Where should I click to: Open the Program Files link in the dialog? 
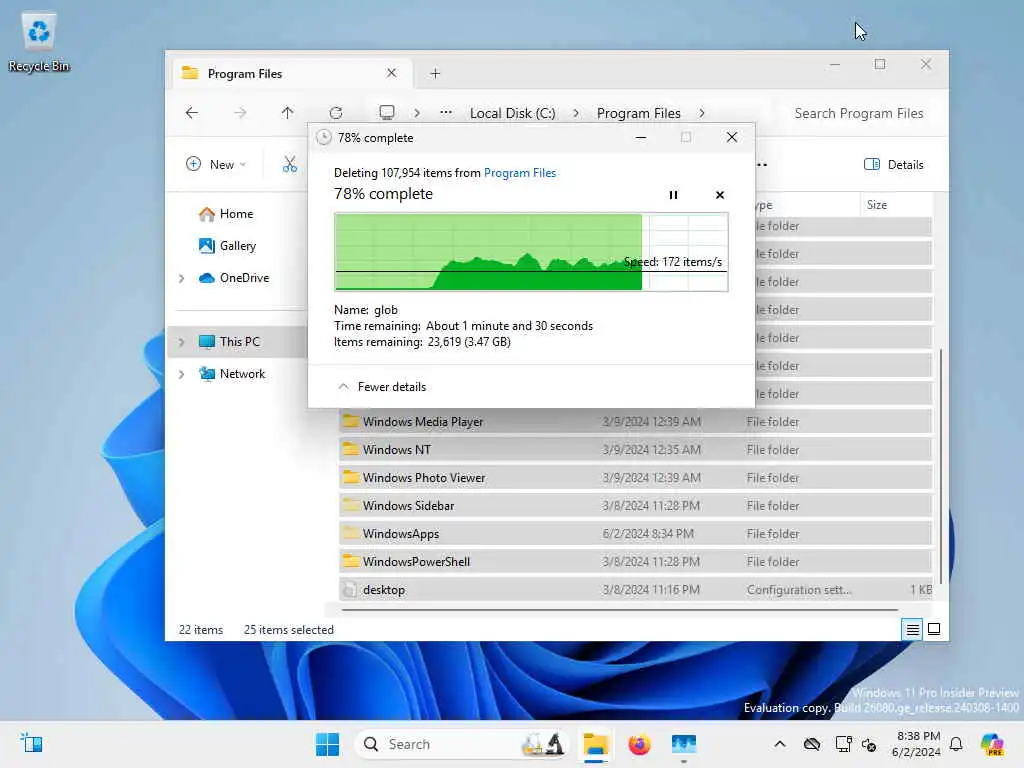(x=520, y=172)
